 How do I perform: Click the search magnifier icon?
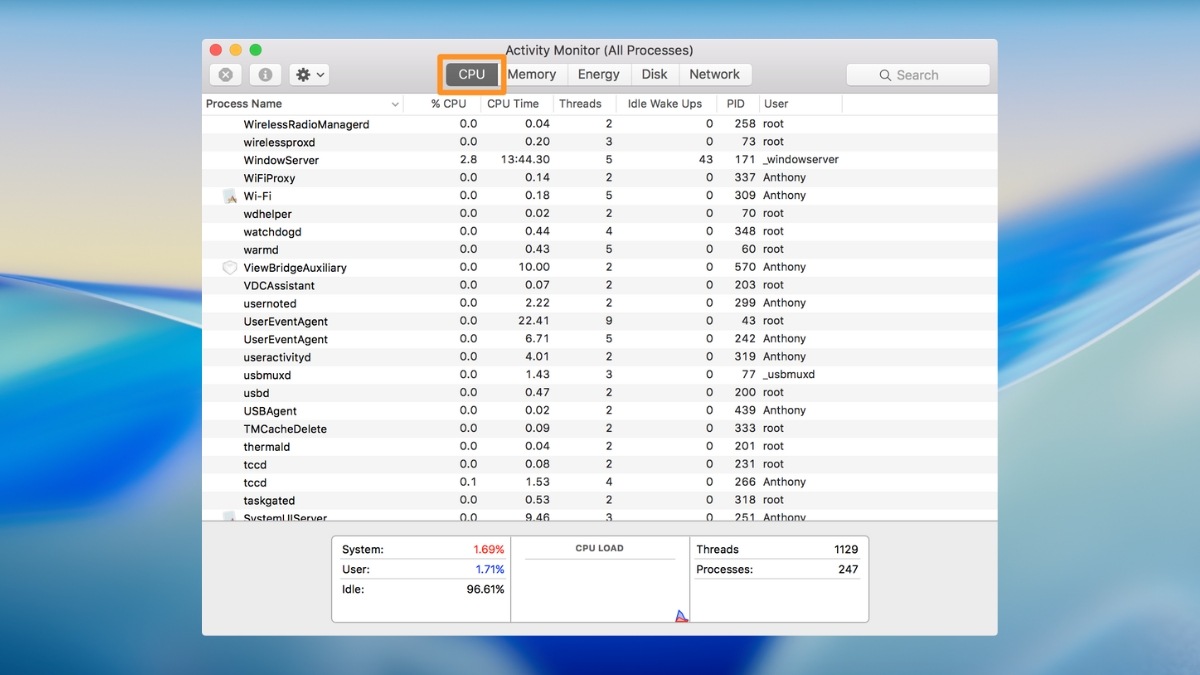point(885,75)
